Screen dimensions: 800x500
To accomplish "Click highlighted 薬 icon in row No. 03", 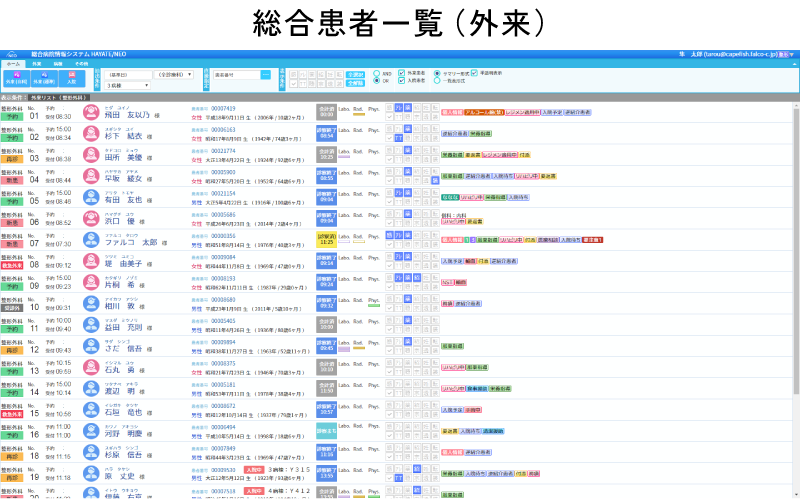I will pyautogui.click(x=408, y=151).
